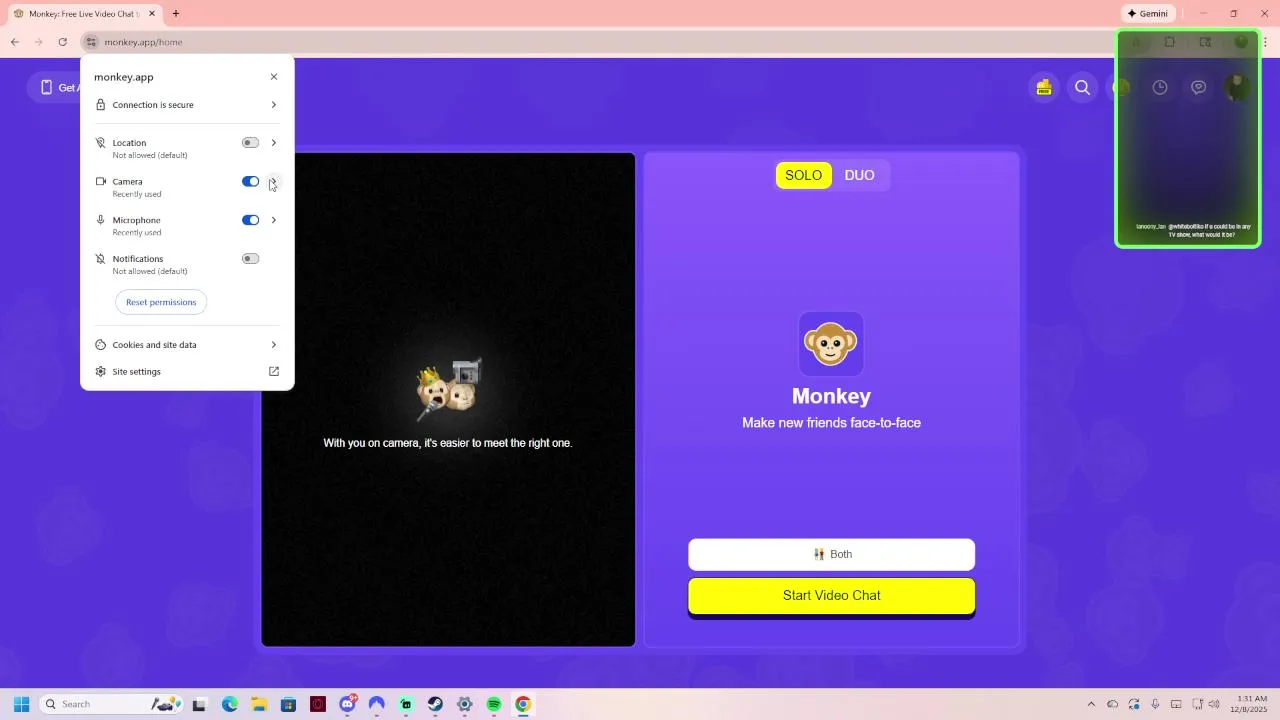Viewport: 1280px width, 720px height.
Task: Open Microsoft Store from the taskbar
Action: coord(288,704)
